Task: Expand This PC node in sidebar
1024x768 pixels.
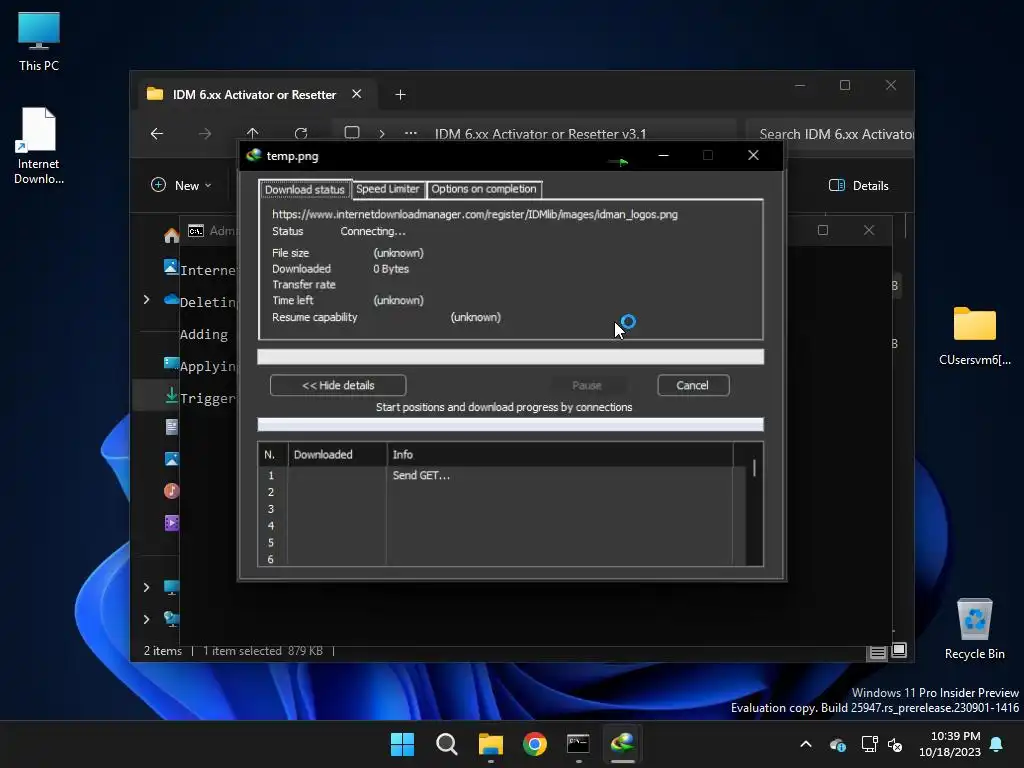Action: coord(146,587)
